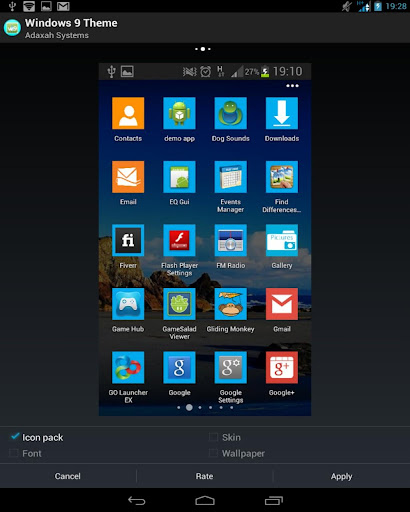Tap the USB icon in top status bar
The width and height of the screenshot is (410, 512).
[x=12, y=6]
